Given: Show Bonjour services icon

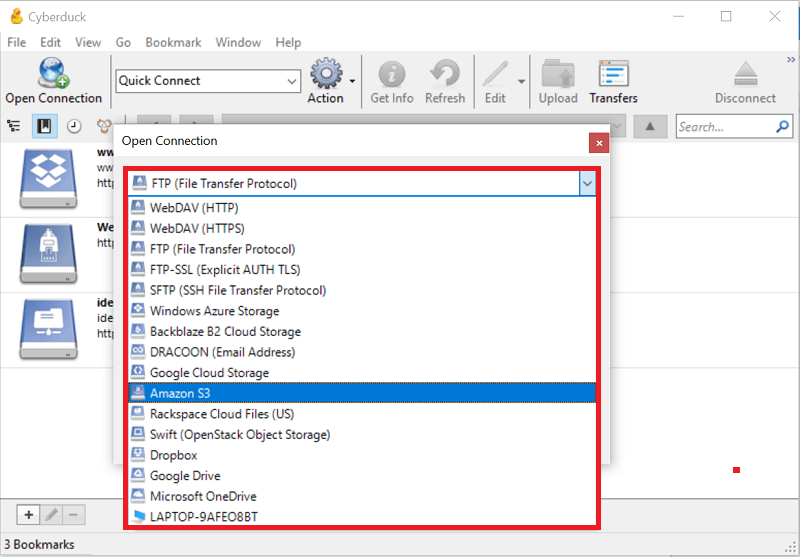Looking at the screenshot, I should [104, 126].
